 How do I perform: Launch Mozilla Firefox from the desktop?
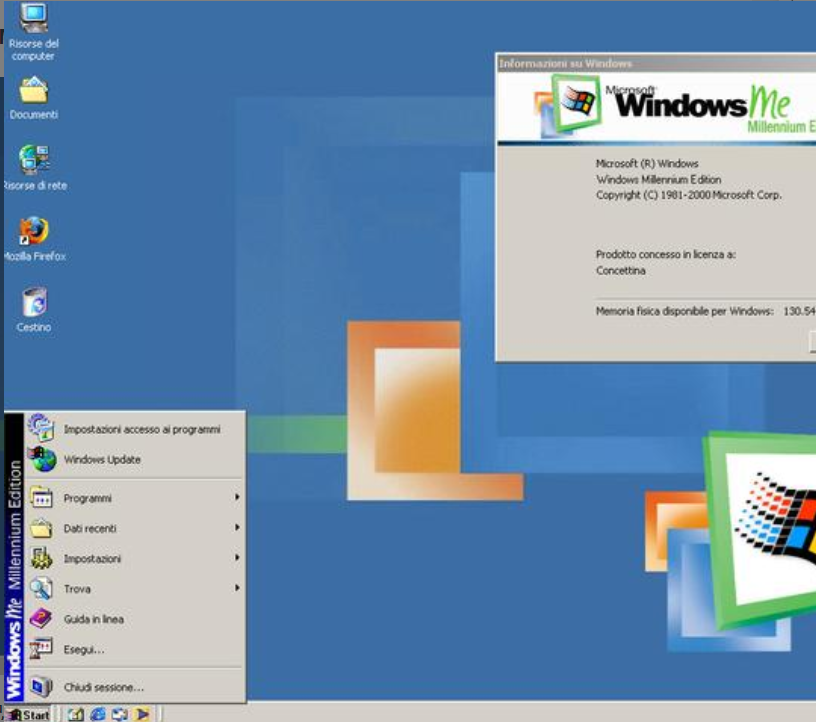[x=34, y=232]
